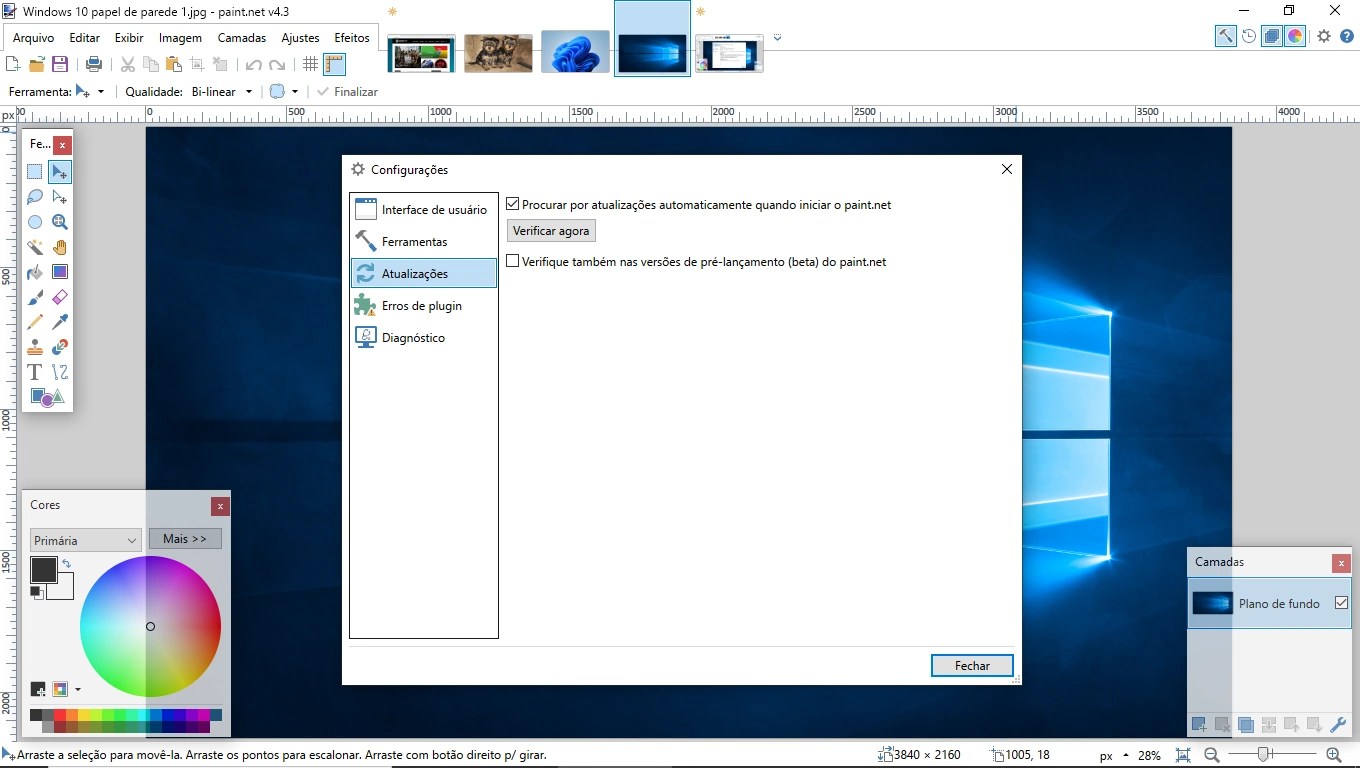This screenshot has width=1360, height=768.
Task: Select the Magic Wand tool
Action: [x=34, y=247]
